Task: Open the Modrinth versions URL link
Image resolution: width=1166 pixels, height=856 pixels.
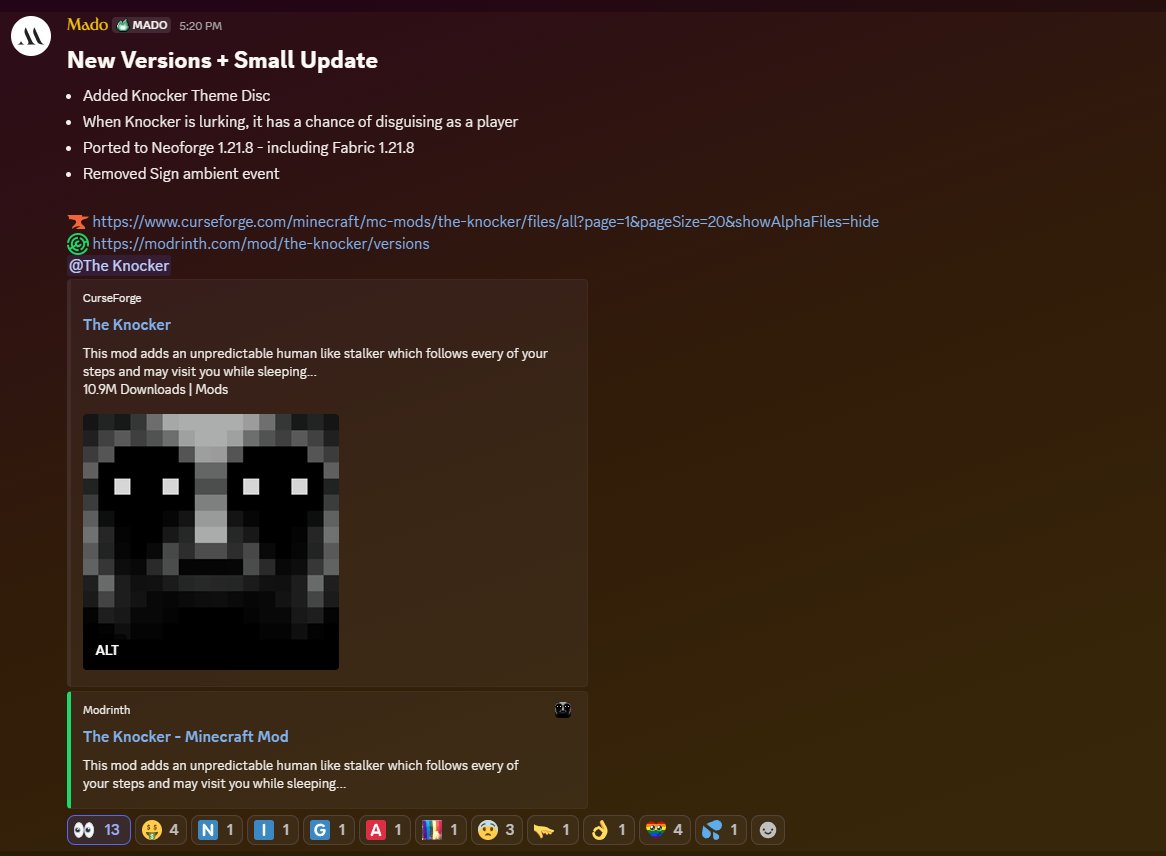Action: click(x=260, y=244)
